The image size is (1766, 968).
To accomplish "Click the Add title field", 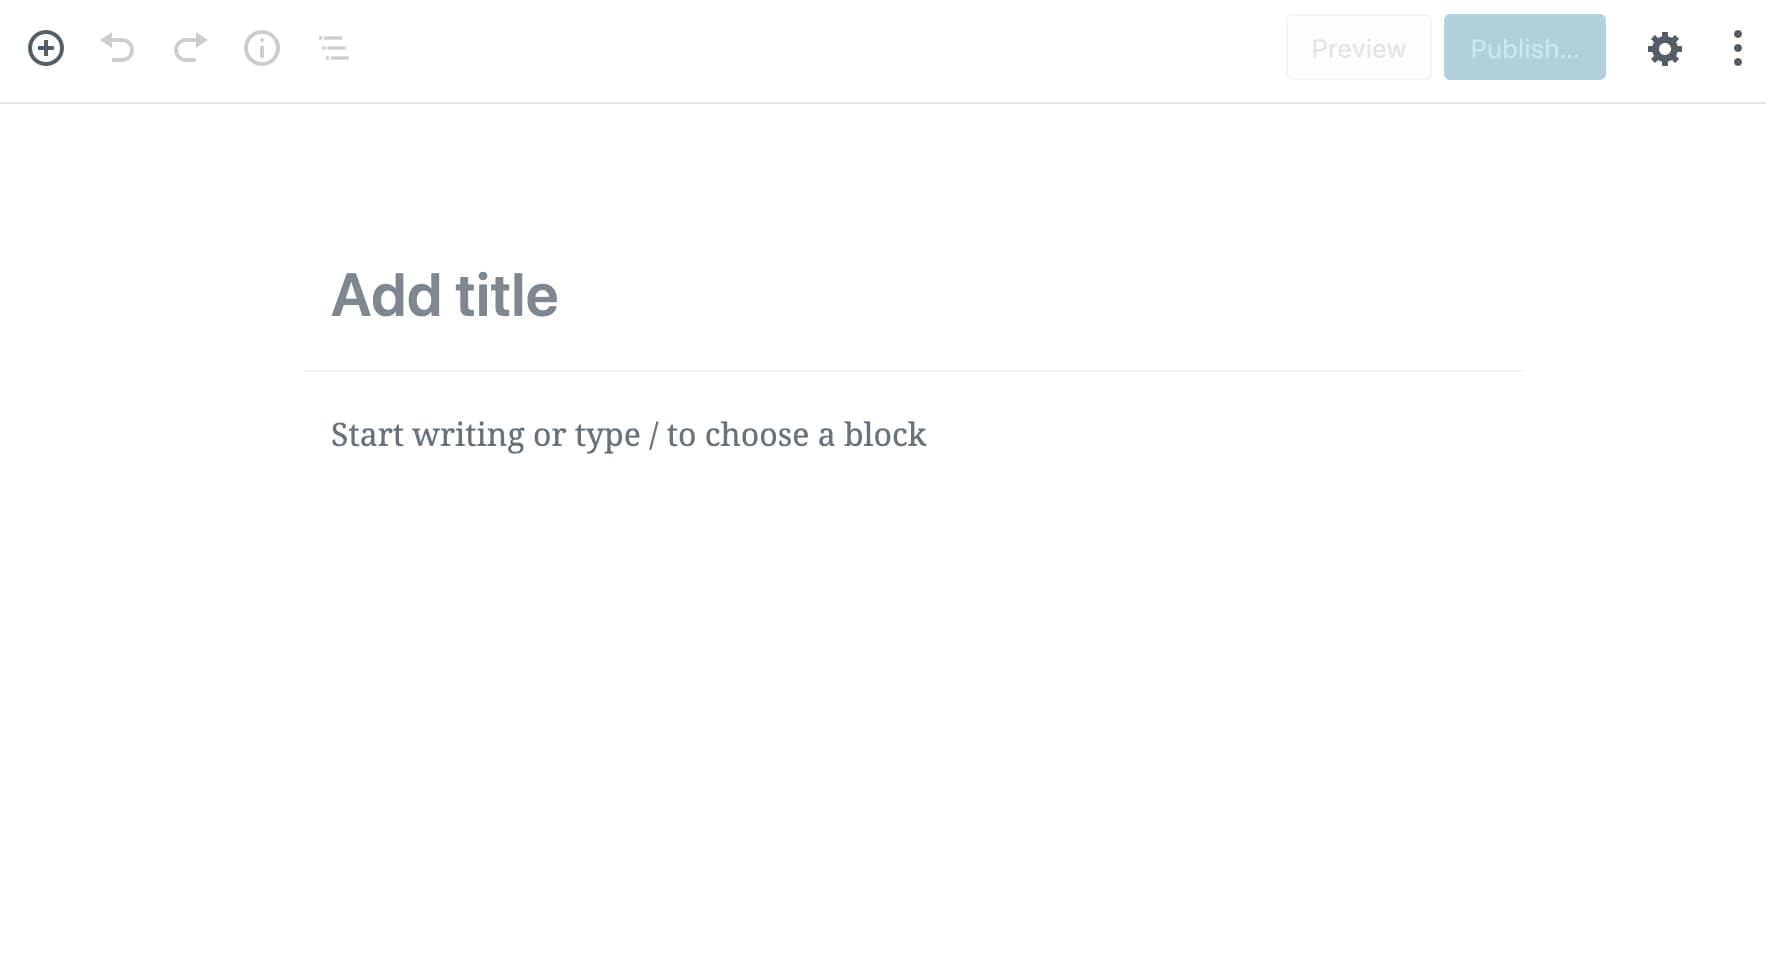I will (x=445, y=295).
